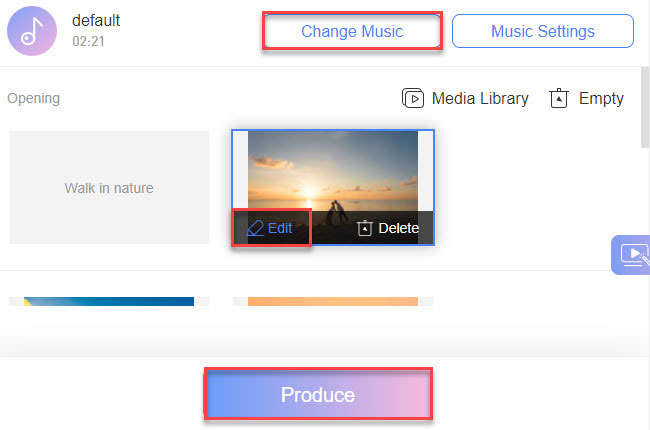Click the Edit pencil icon on clip
Screen dimensions: 650x430
(x=255, y=228)
